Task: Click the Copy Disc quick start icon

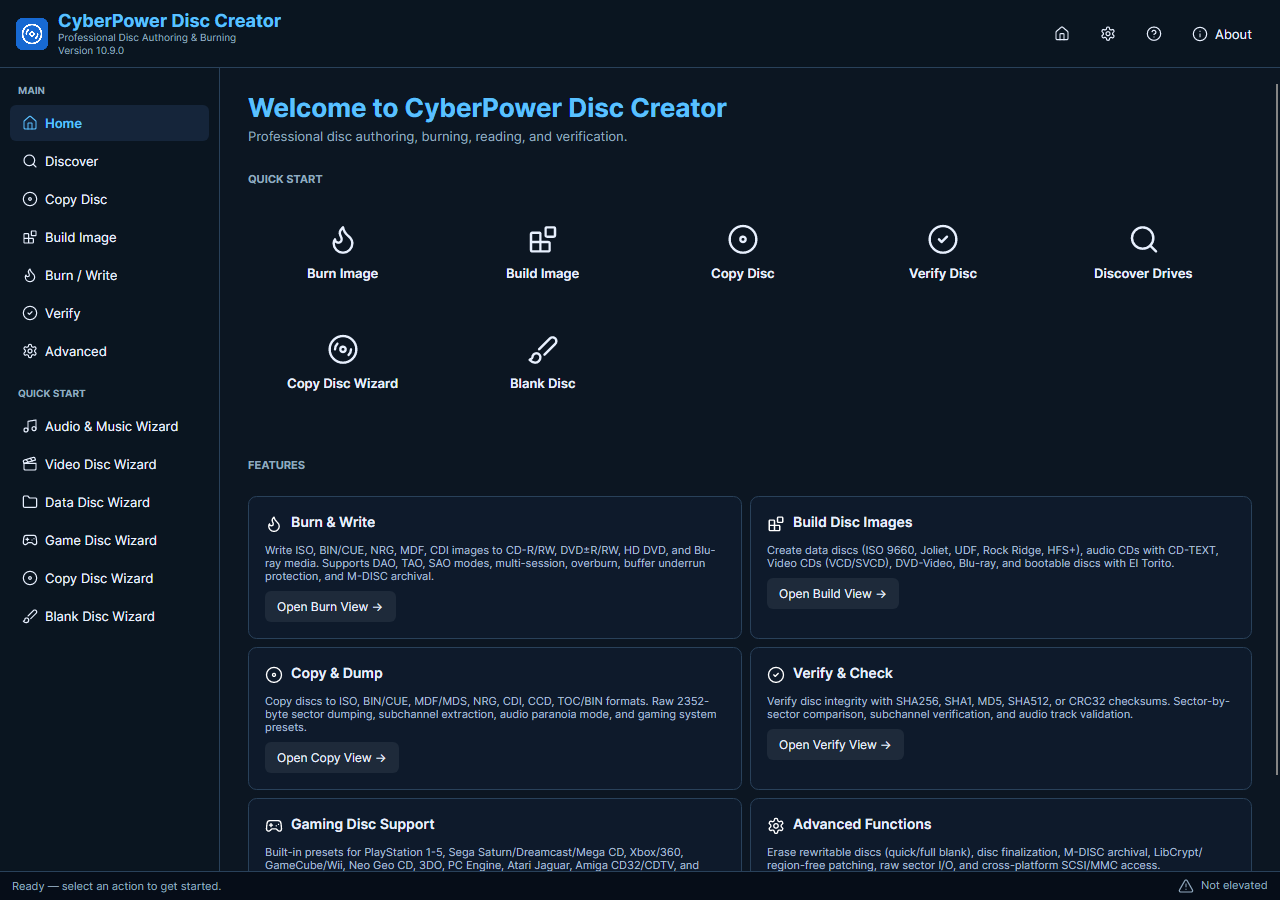Action: (743, 240)
